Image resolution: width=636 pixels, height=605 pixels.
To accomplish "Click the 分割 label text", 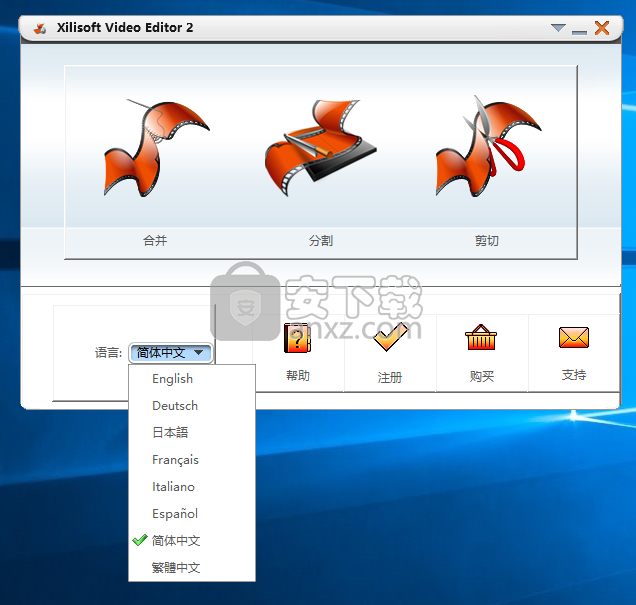I will click(x=321, y=241).
